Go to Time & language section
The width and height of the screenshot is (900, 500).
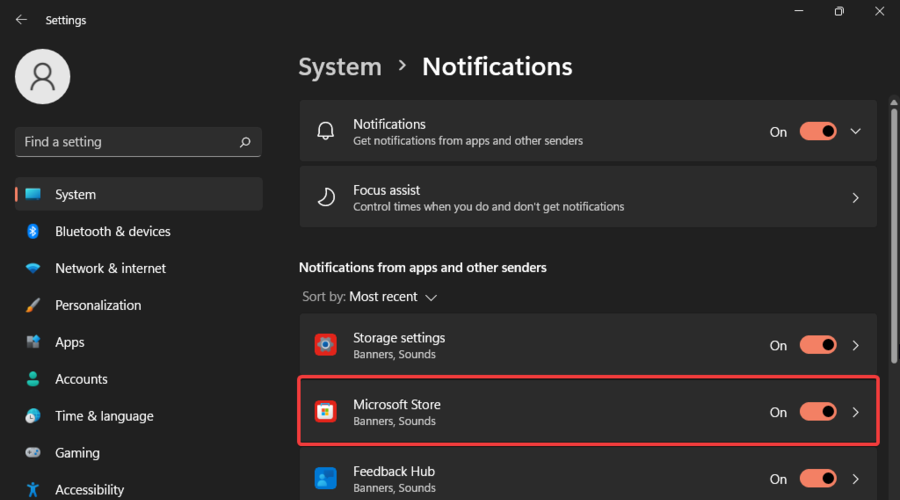pyautogui.click(x=104, y=416)
